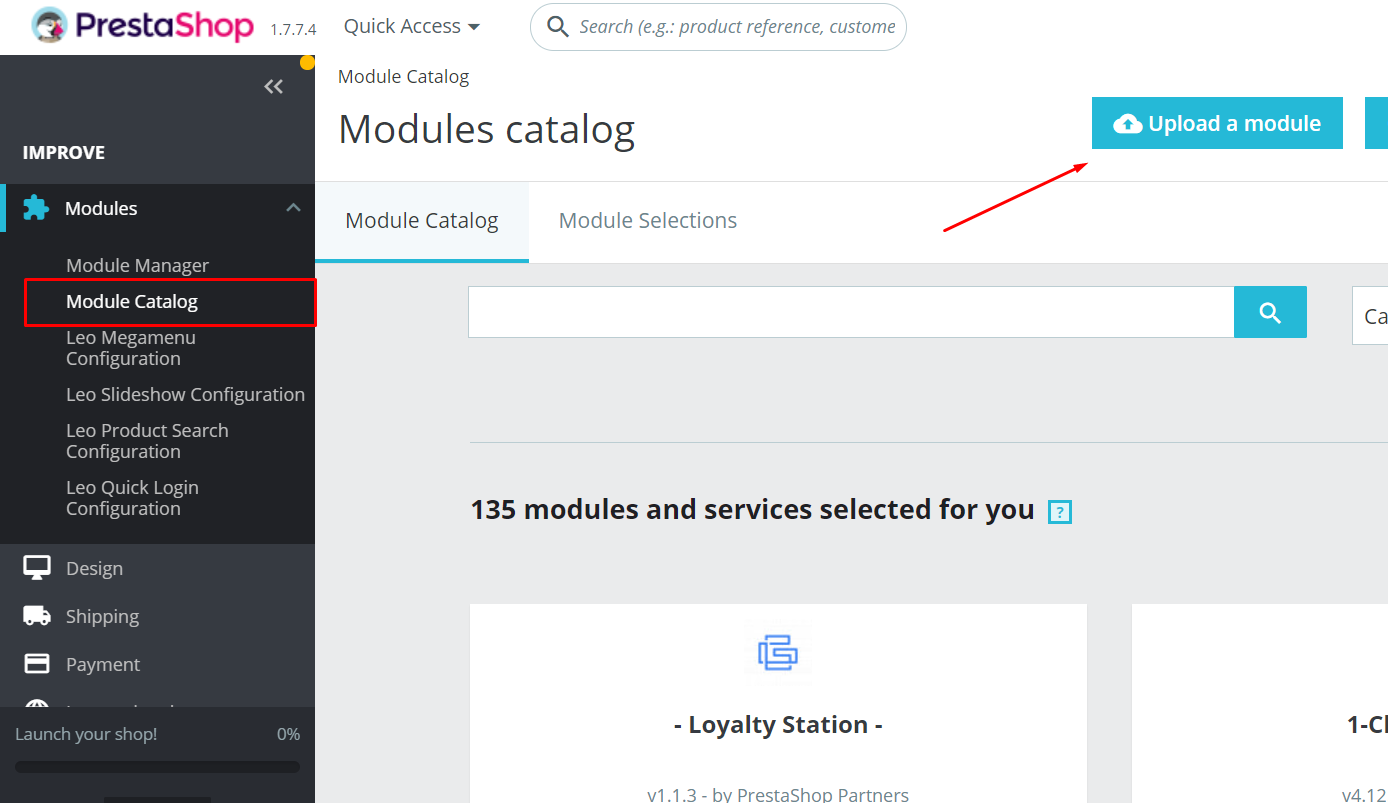Screen dimensions: 1388x803
Task: Open Payment using the card icon
Action: click(x=36, y=663)
